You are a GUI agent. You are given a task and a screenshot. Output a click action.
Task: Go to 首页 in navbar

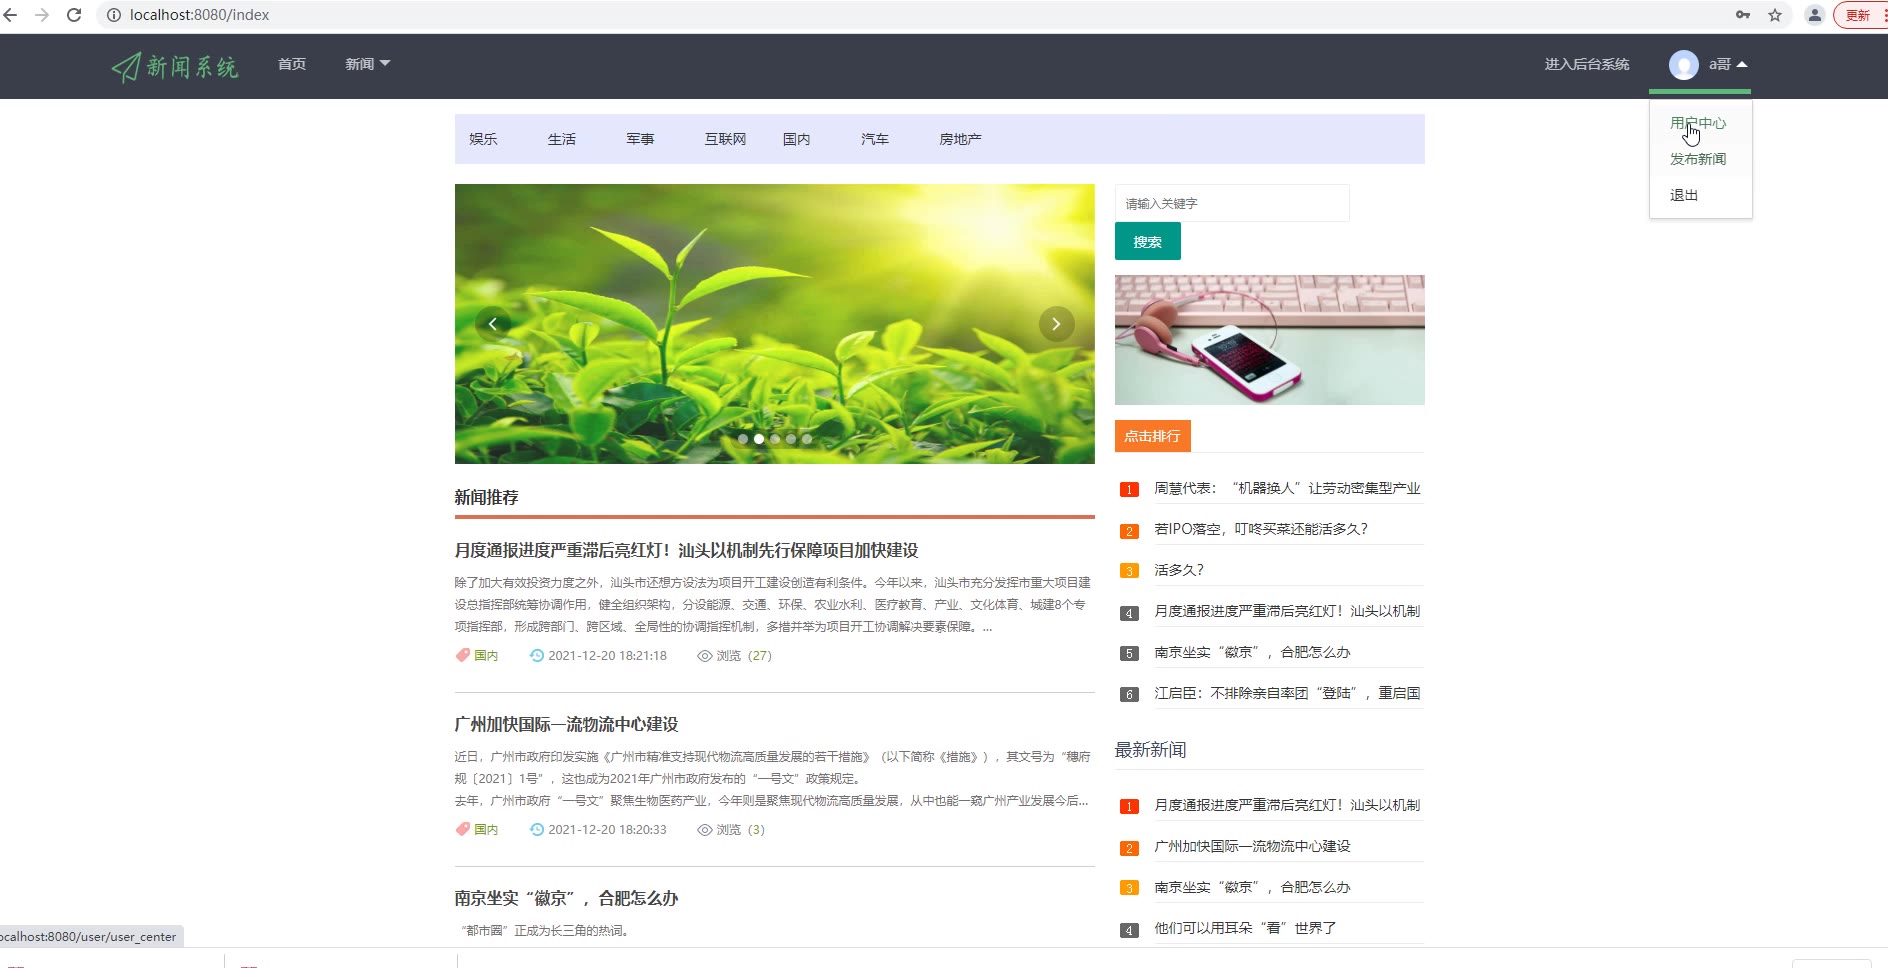[x=292, y=64]
